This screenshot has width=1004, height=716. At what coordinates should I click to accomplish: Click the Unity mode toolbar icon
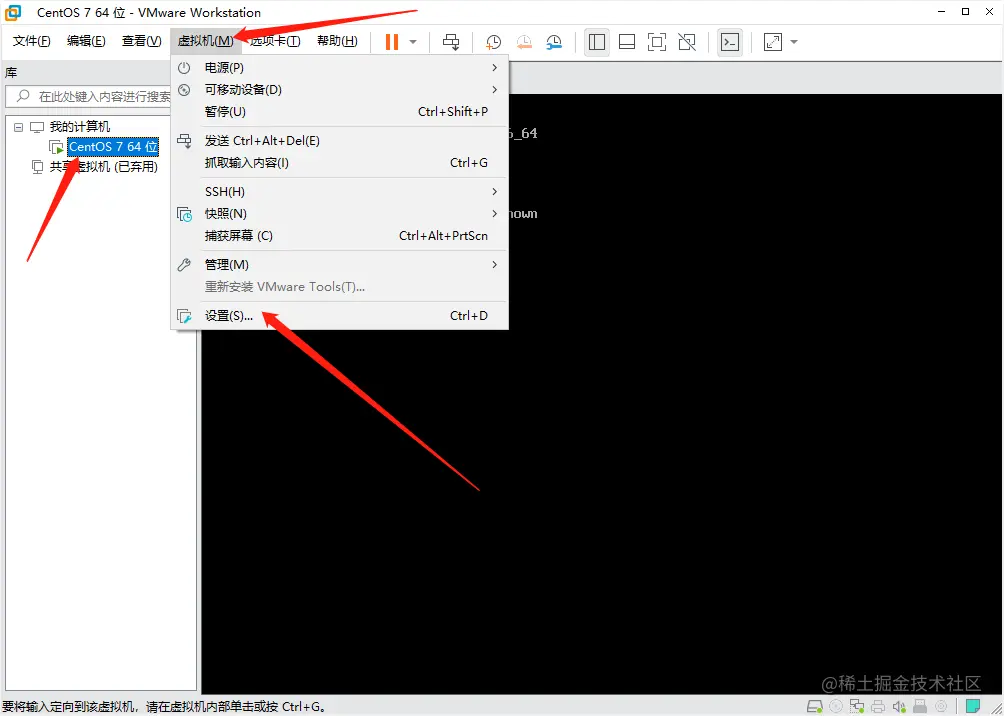coord(687,42)
